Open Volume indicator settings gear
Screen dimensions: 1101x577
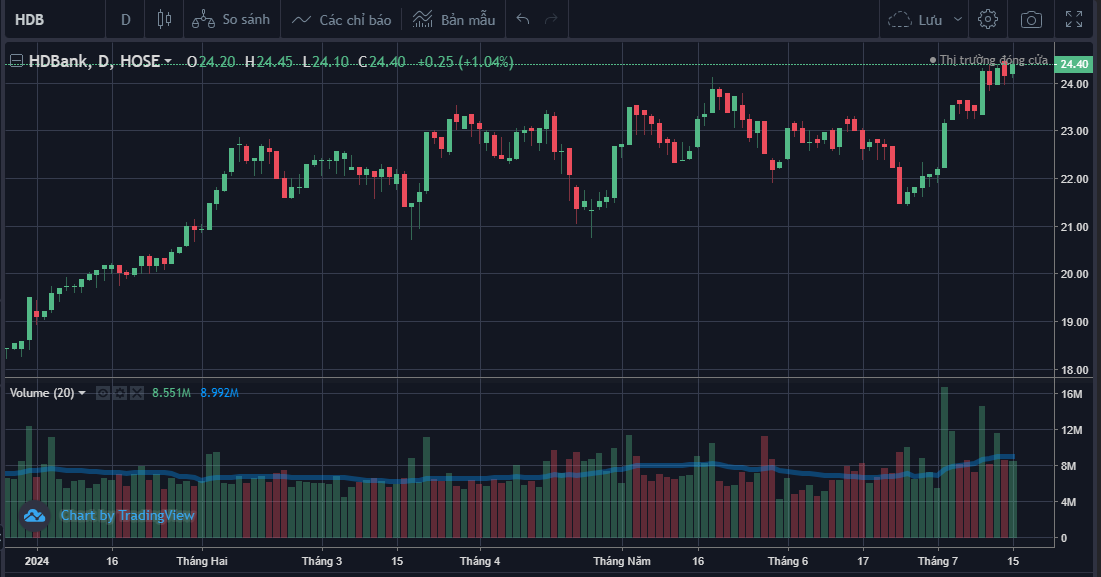click(x=119, y=393)
